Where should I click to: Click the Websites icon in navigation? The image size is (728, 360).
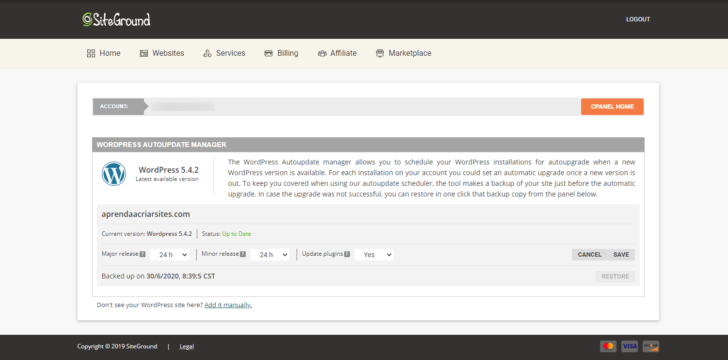[144, 53]
